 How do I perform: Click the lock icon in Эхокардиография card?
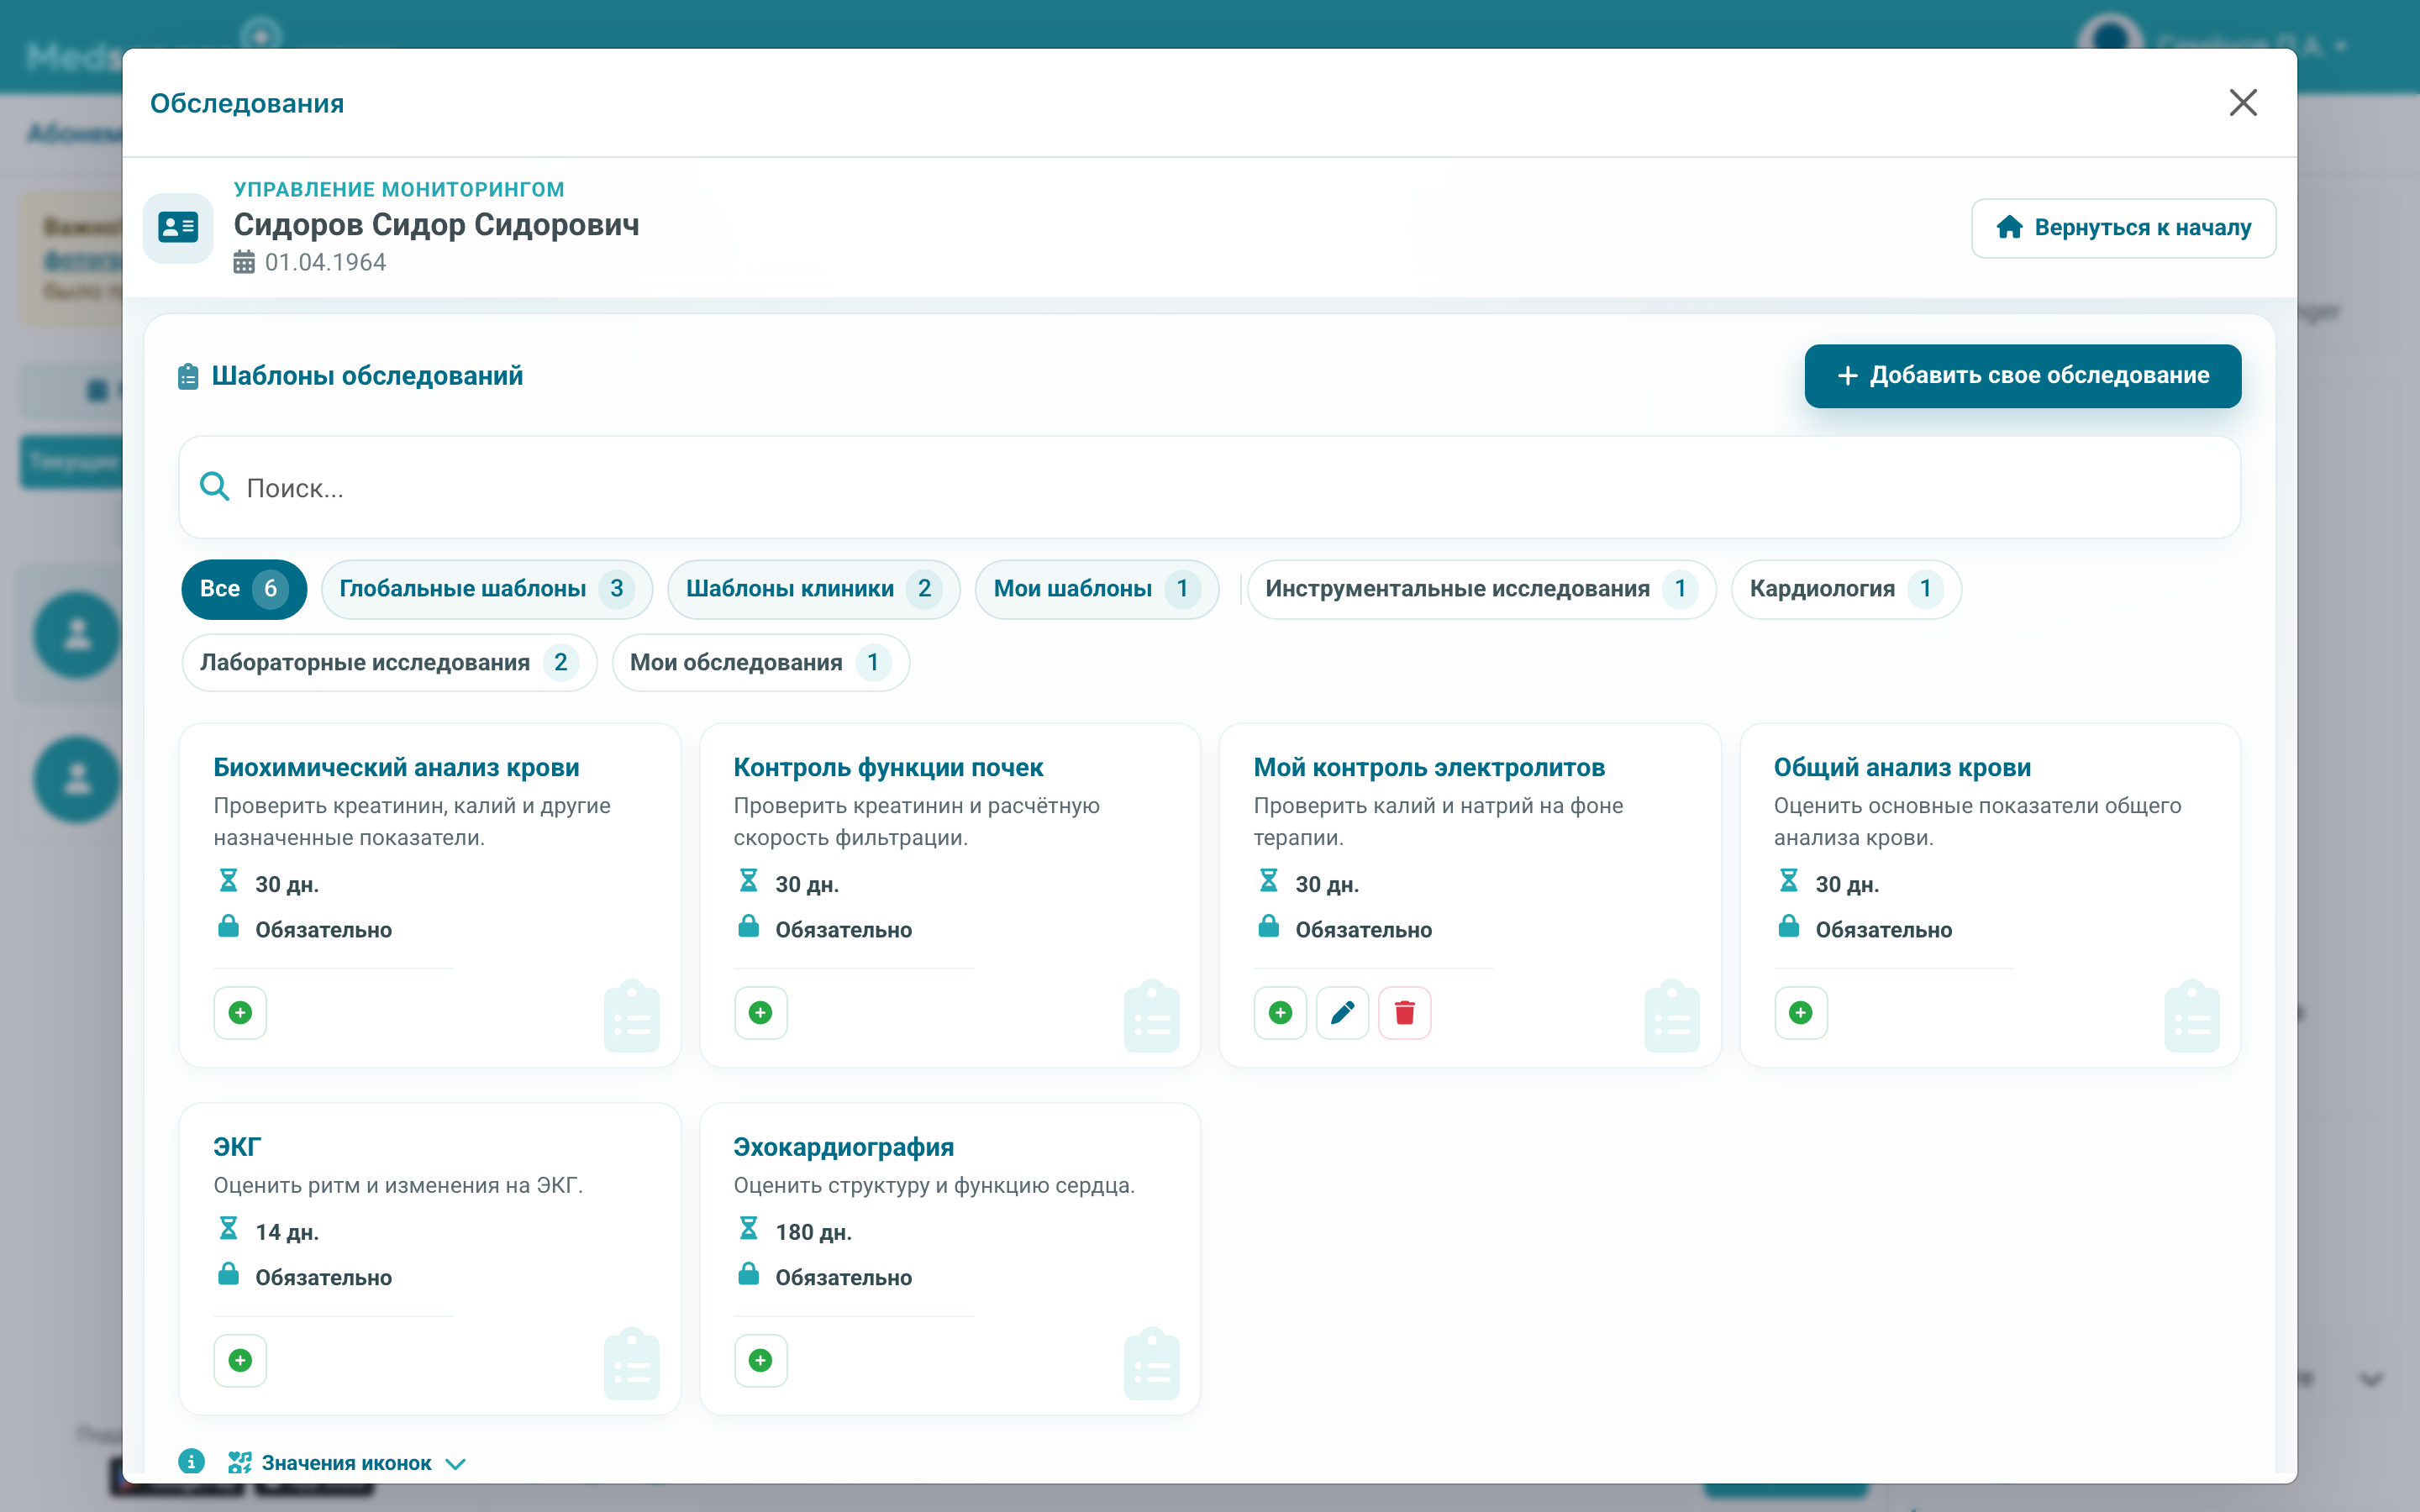coord(748,1274)
